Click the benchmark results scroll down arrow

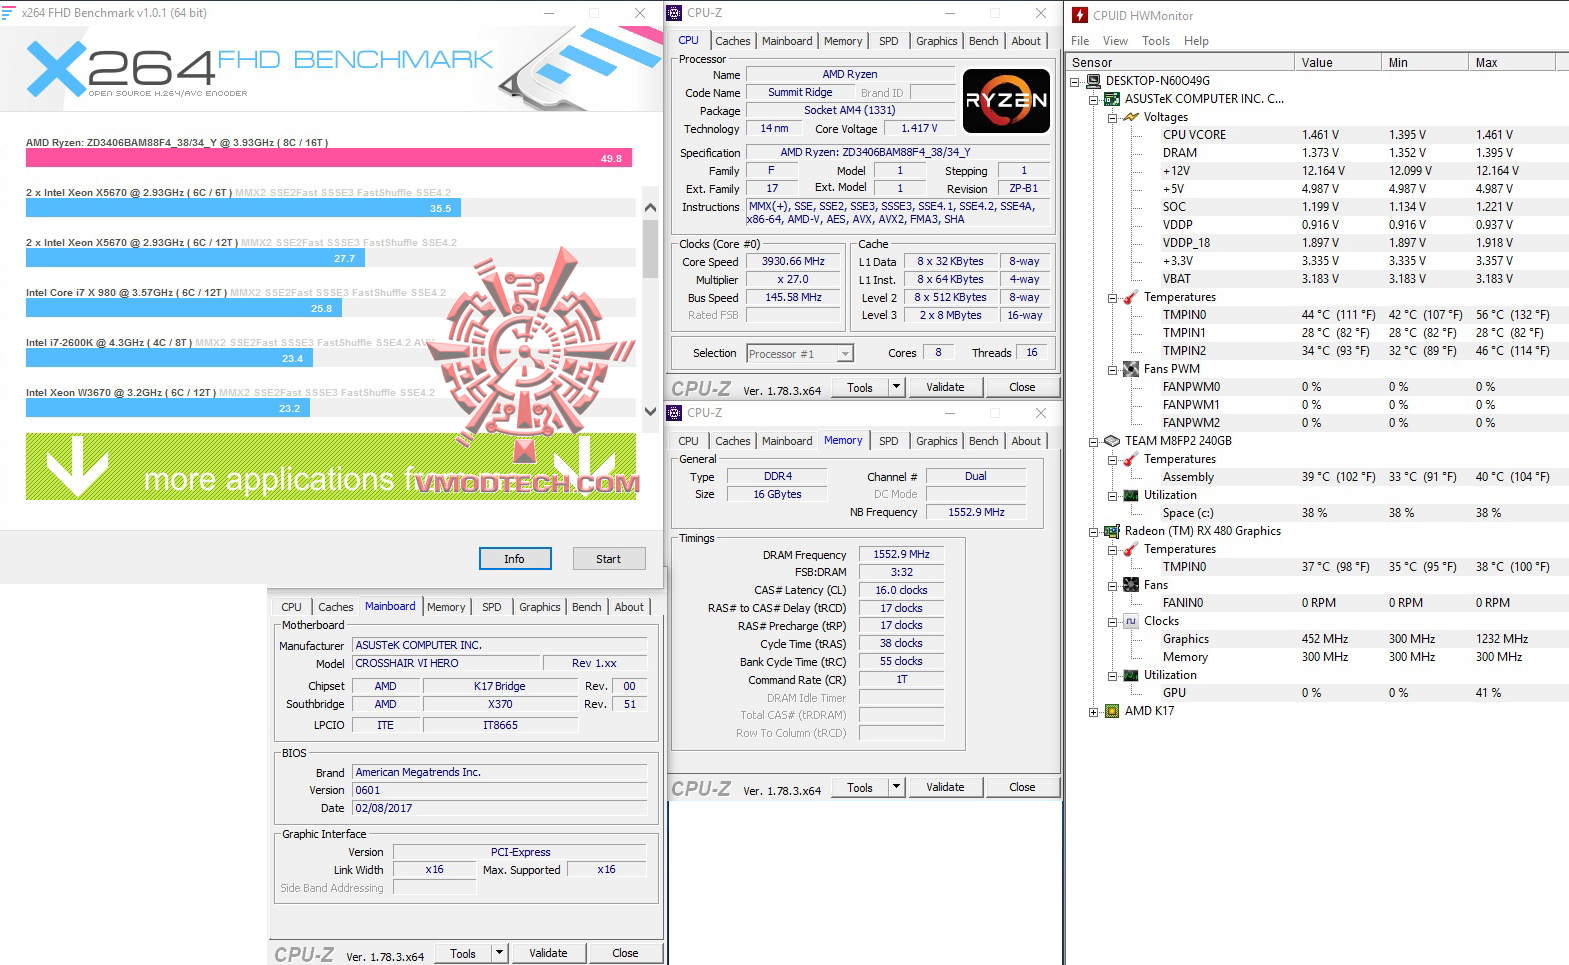point(650,411)
